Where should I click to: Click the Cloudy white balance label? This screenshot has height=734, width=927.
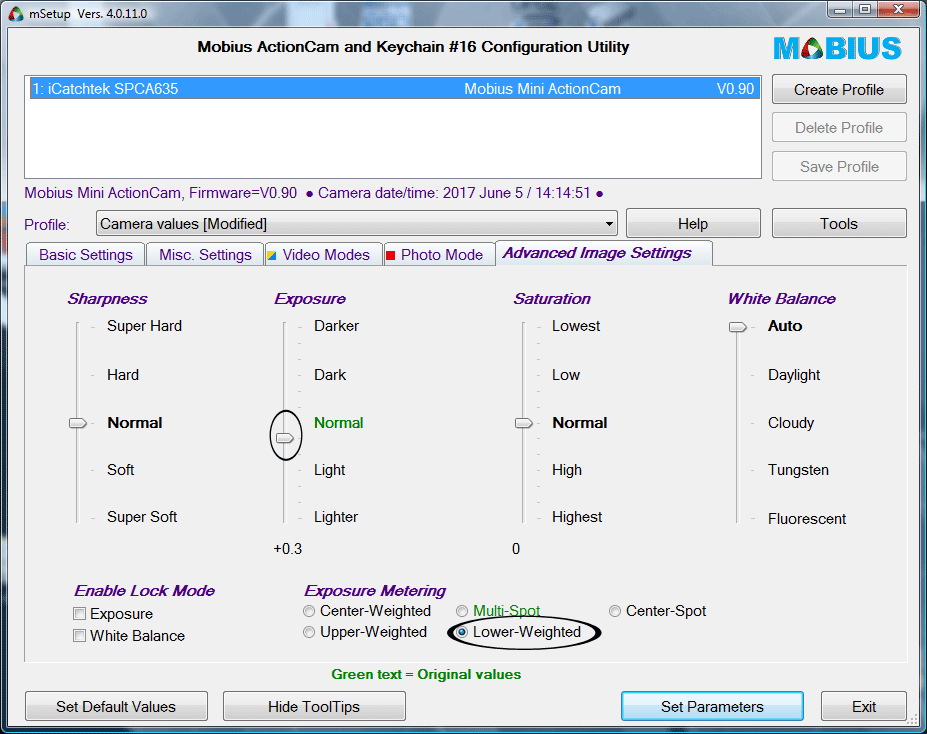pos(791,423)
